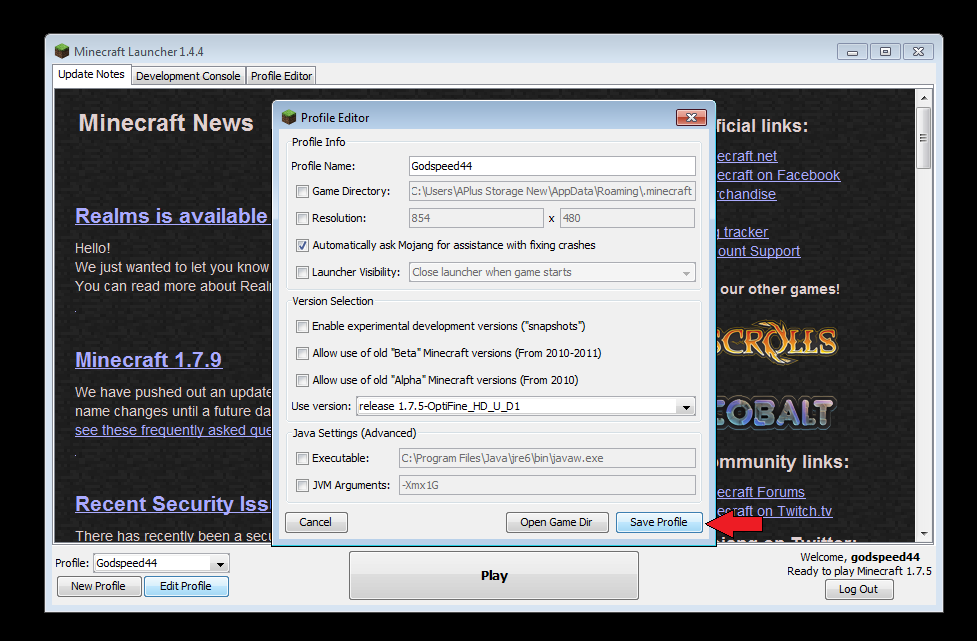The image size is (977, 641).
Task: Enable the Game Directory checkbox
Action: point(302,191)
